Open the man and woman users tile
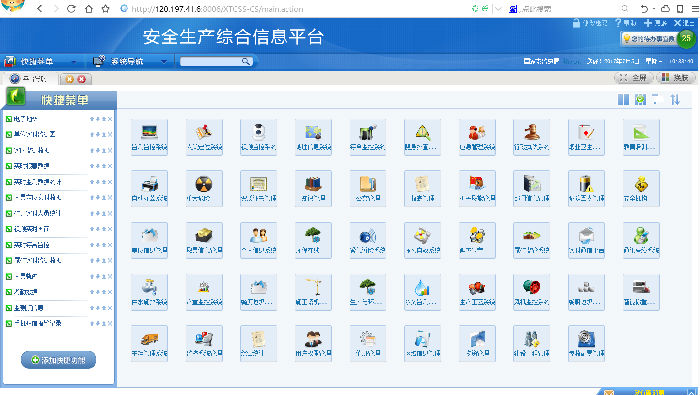The height and width of the screenshot is (395, 700). [258, 240]
